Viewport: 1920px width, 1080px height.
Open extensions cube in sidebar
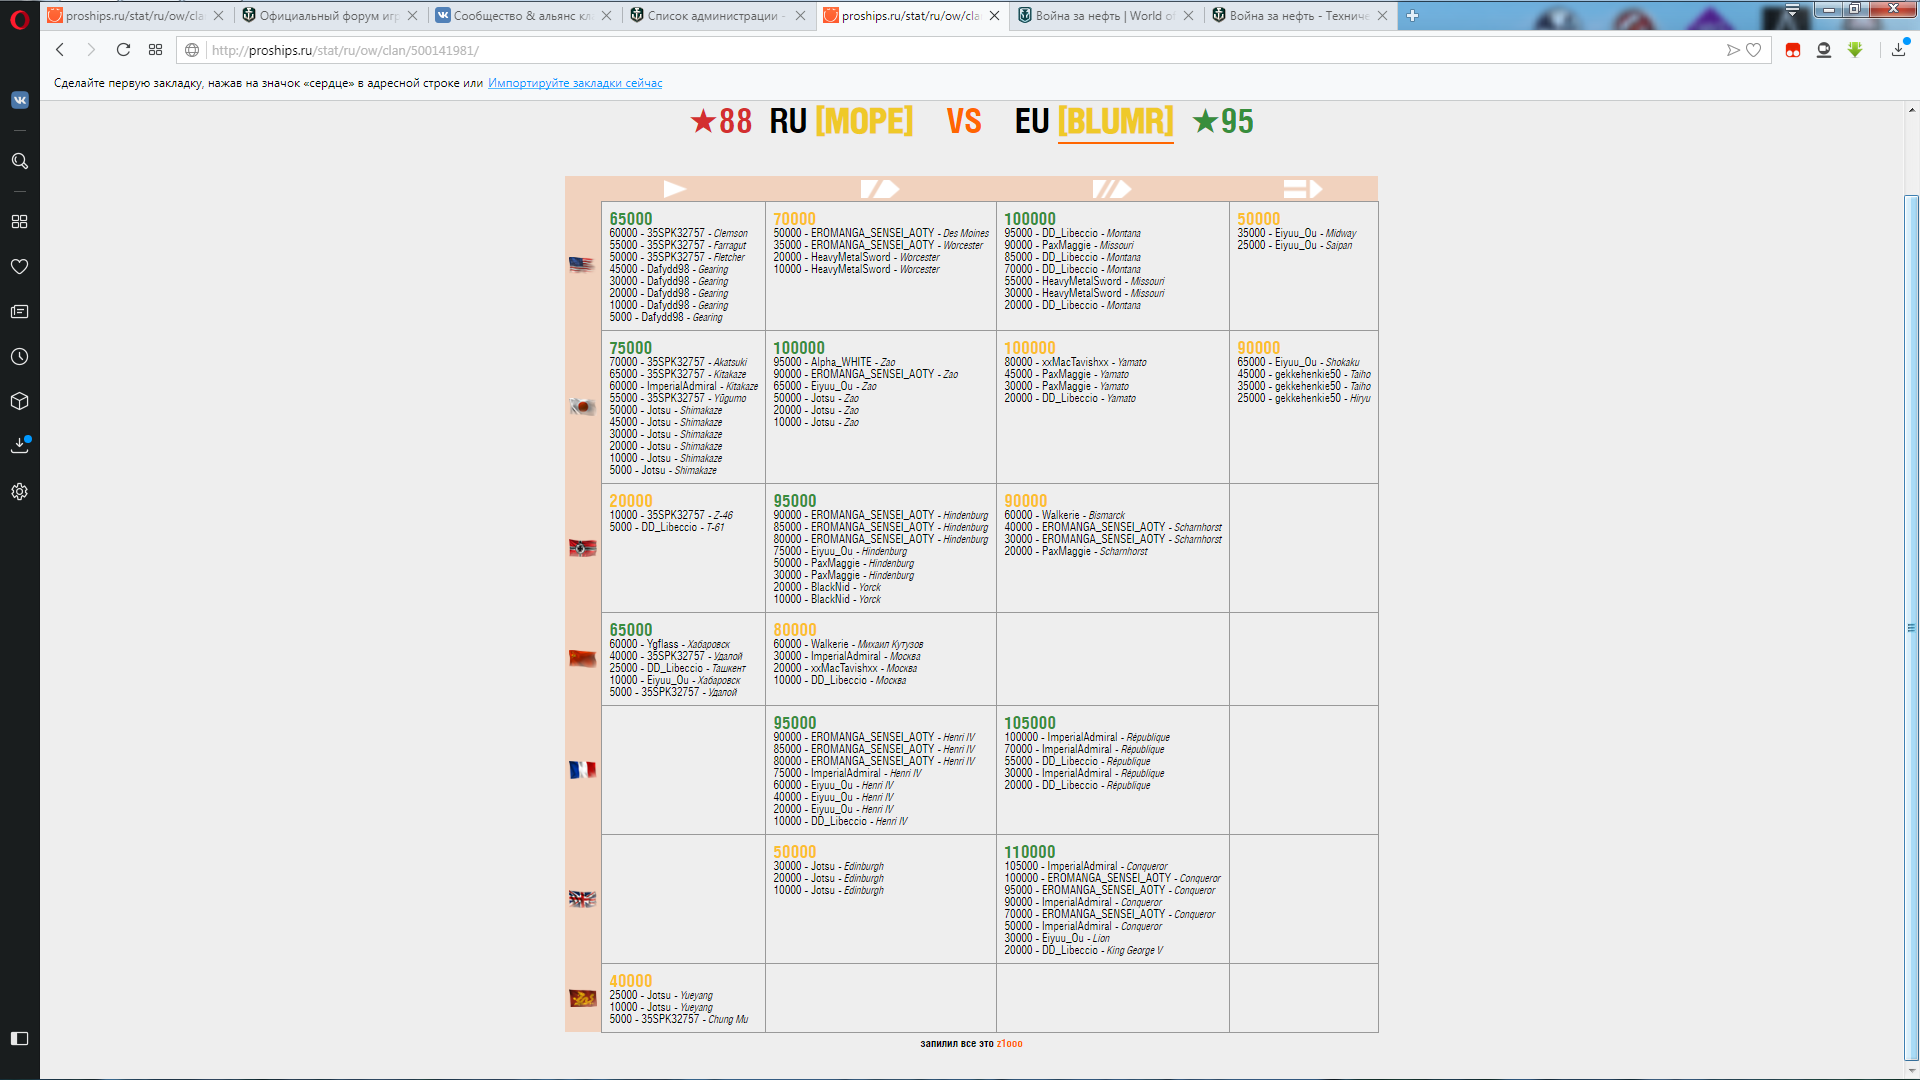tap(19, 401)
